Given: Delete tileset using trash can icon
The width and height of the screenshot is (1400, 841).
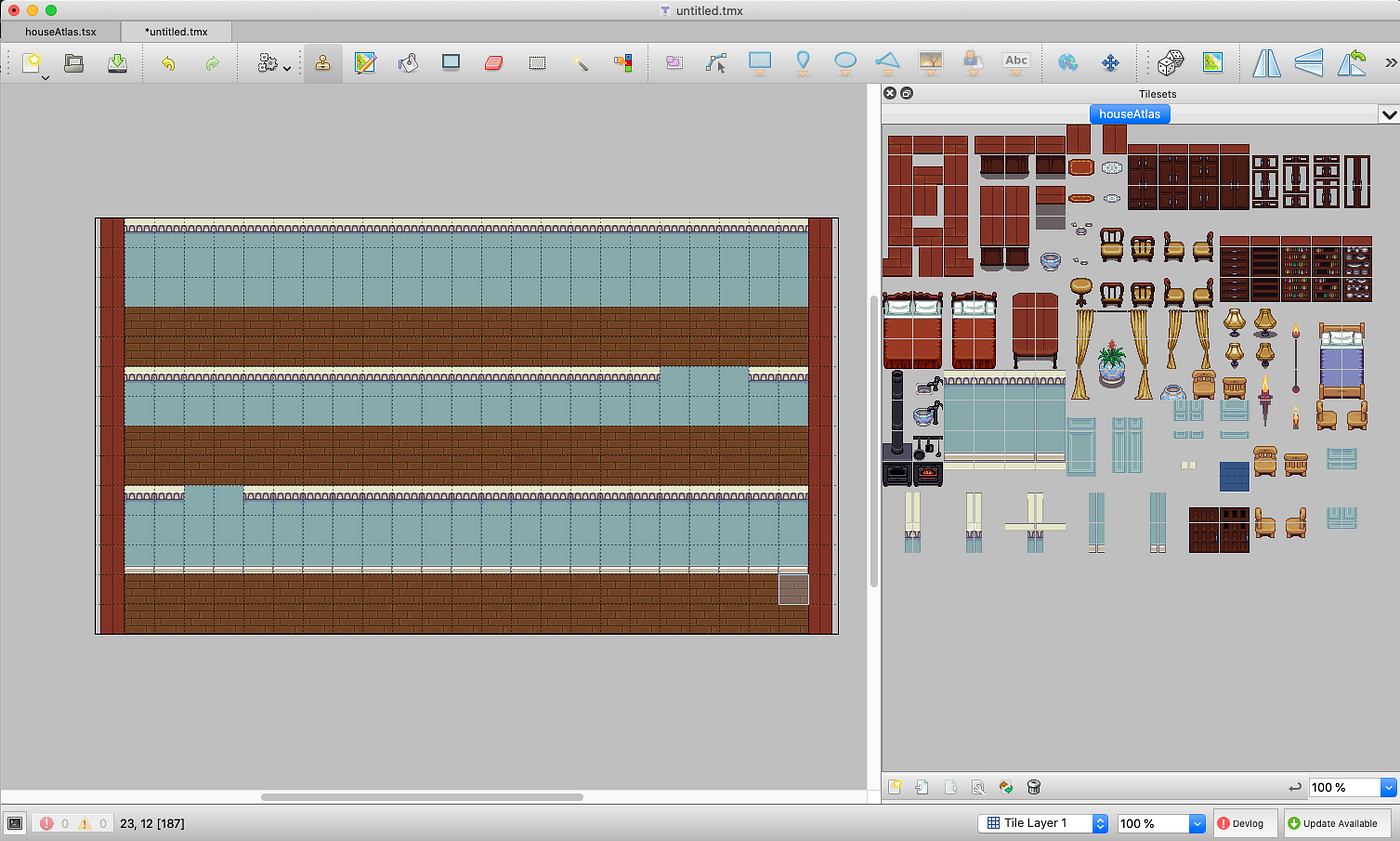Looking at the screenshot, I should click(x=1034, y=787).
